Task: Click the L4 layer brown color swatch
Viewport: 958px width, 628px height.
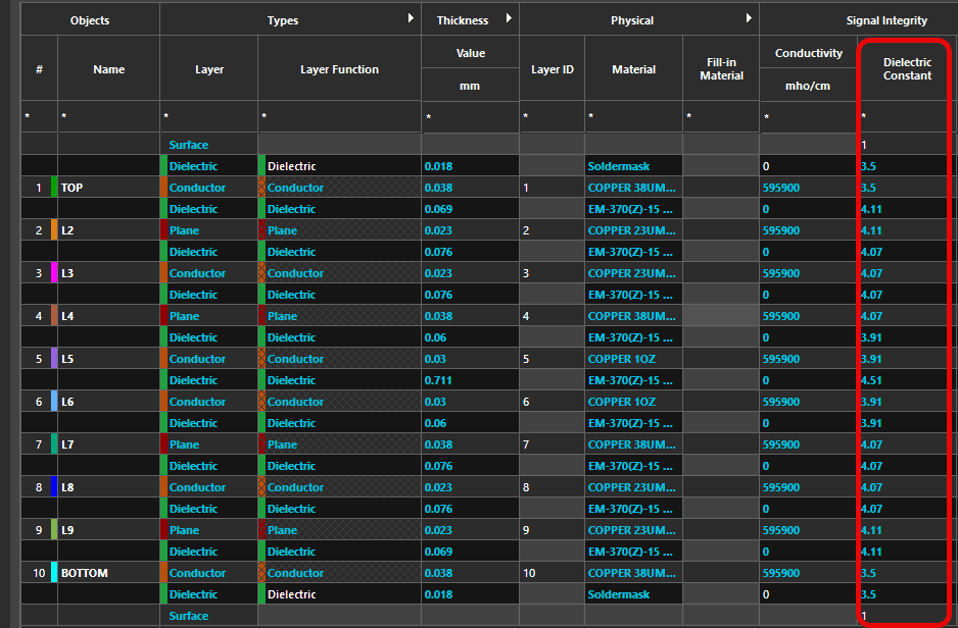Action: (x=54, y=315)
